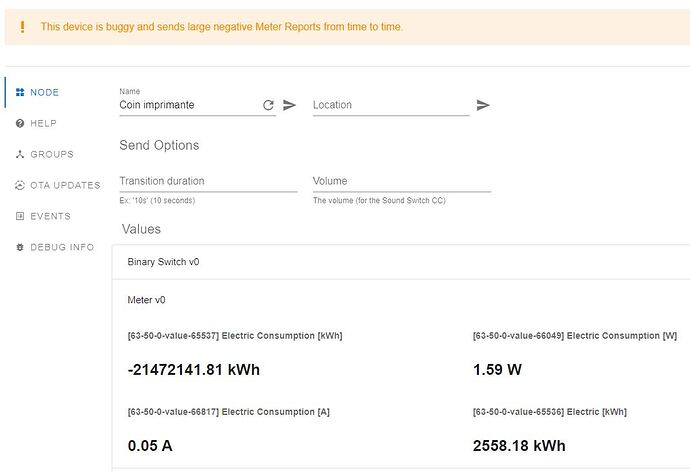Click the buggy device warning message

click(221, 27)
